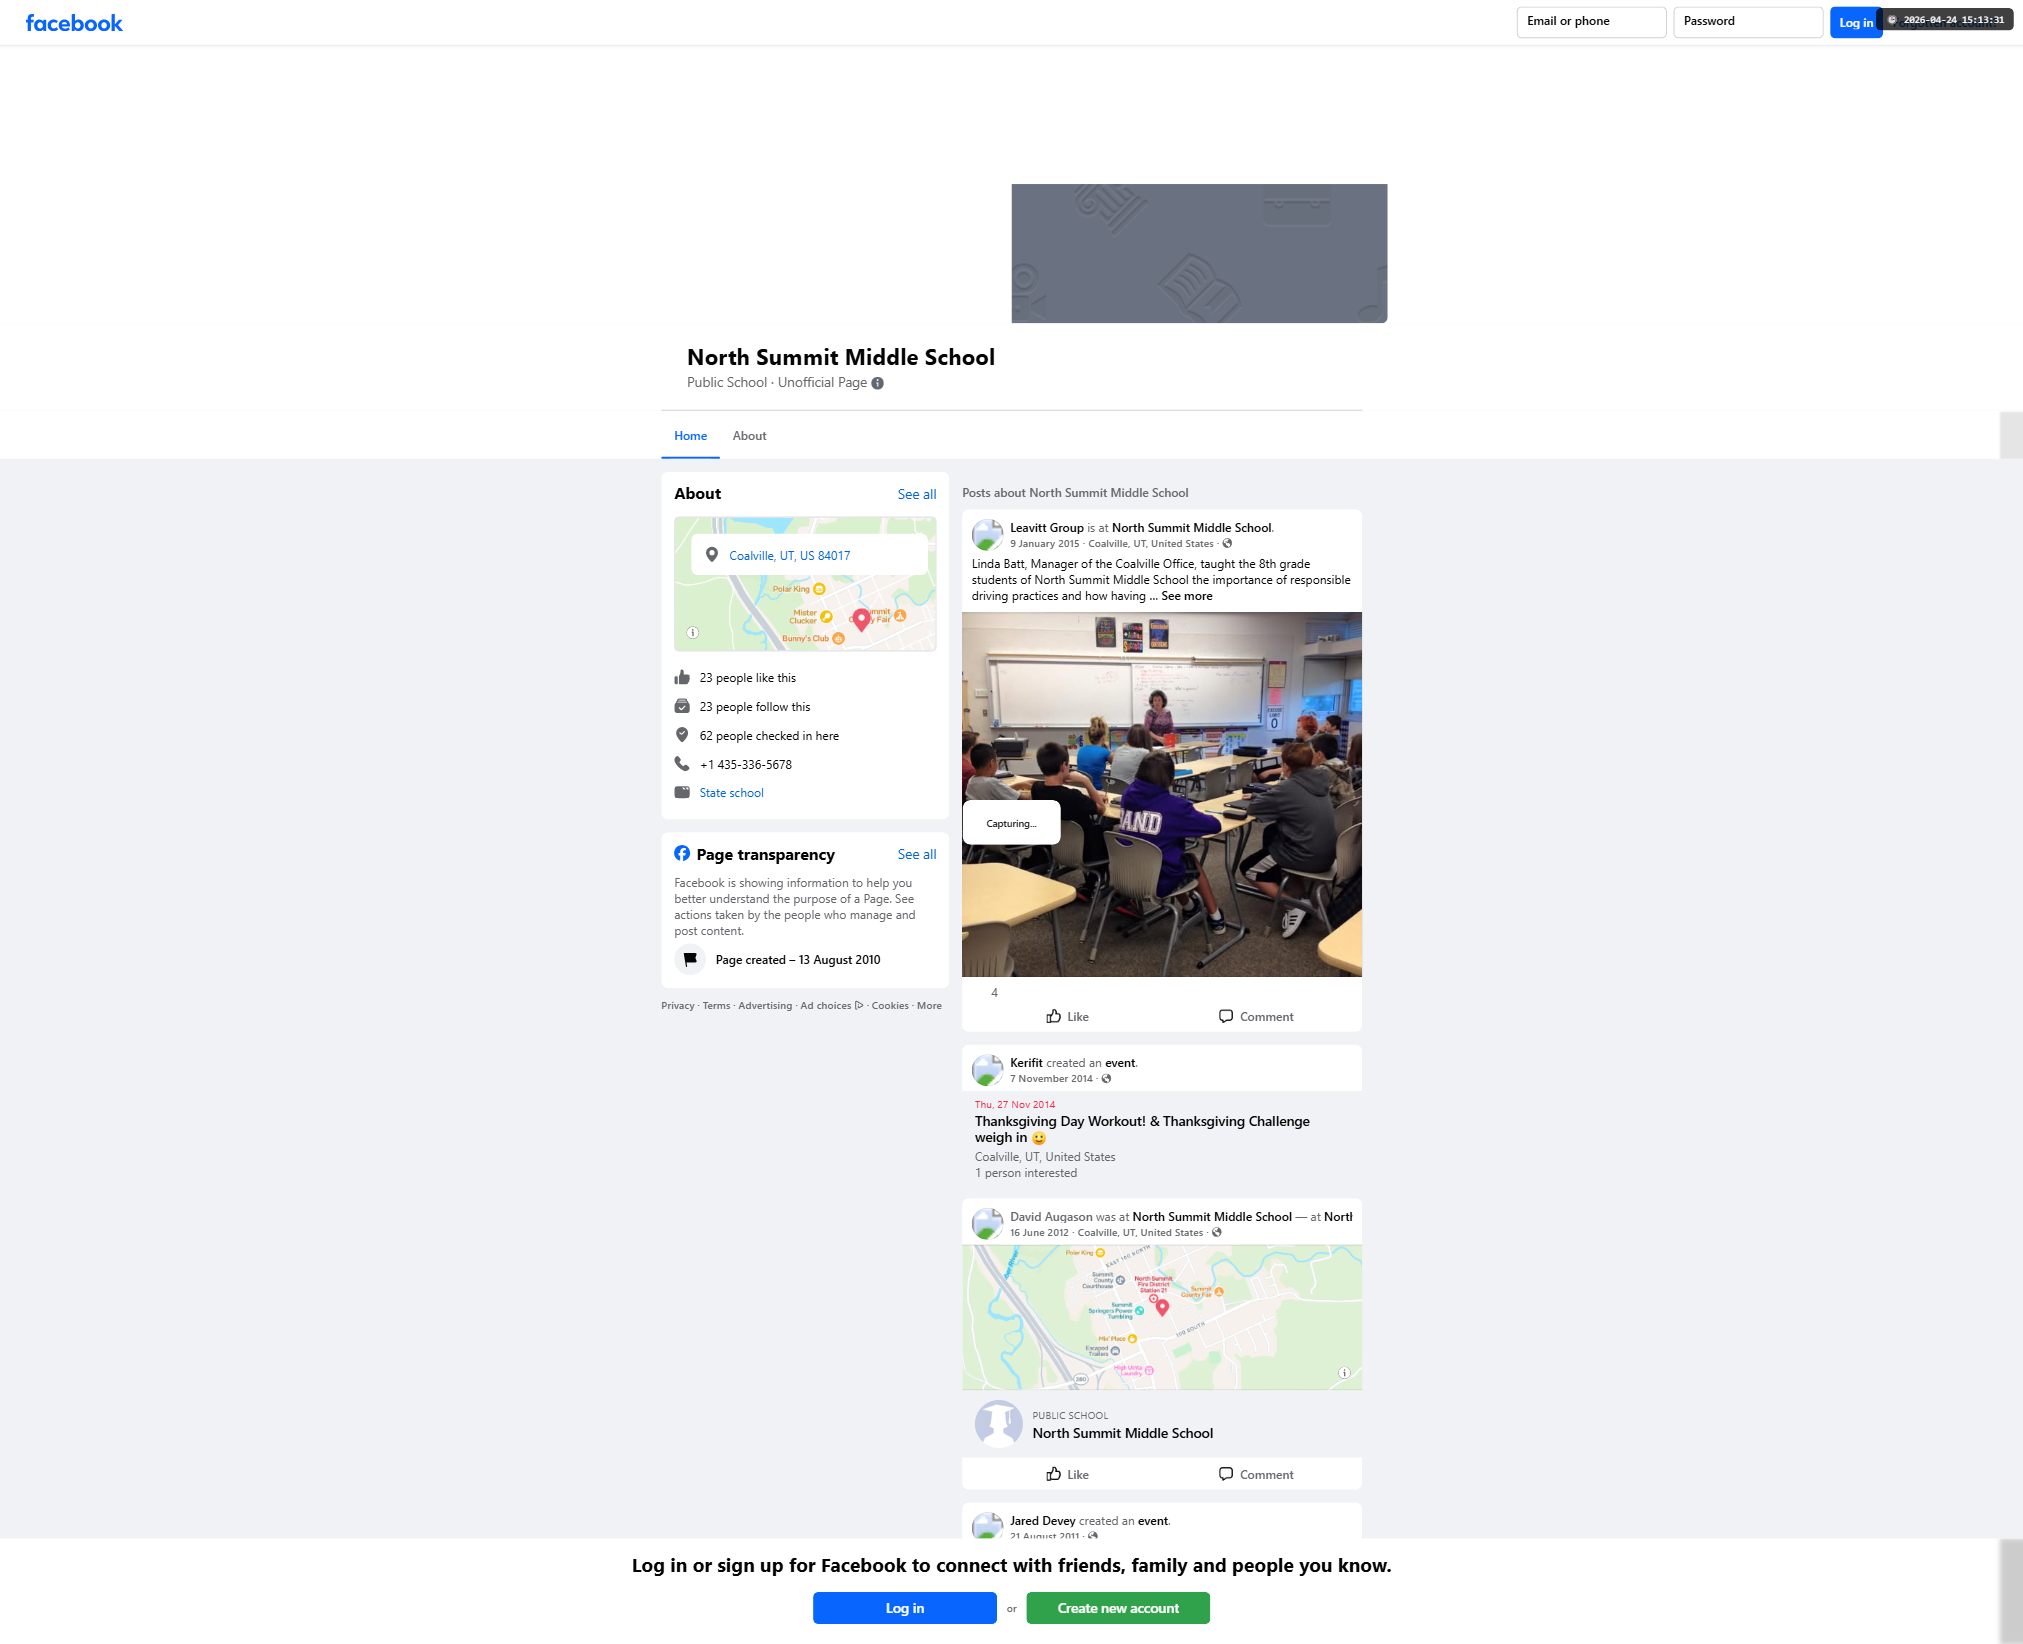Click Create new account button
This screenshot has width=2023, height=1644.
click(1118, 1608)
